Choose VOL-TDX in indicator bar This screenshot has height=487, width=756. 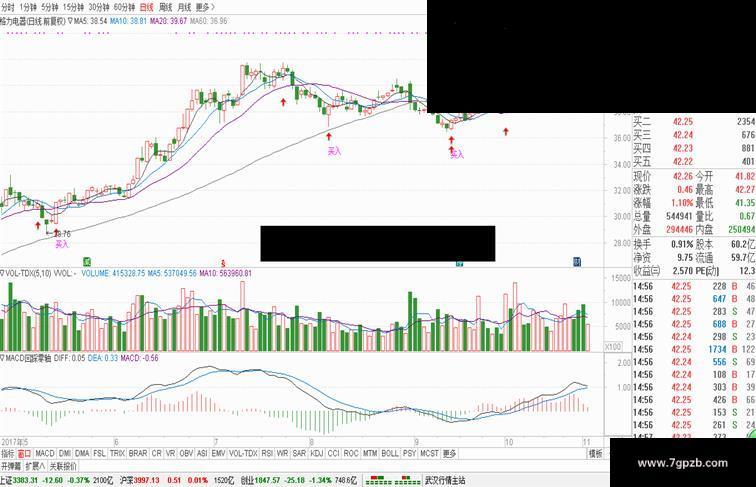pyautogui.click(x=243, y=454)
